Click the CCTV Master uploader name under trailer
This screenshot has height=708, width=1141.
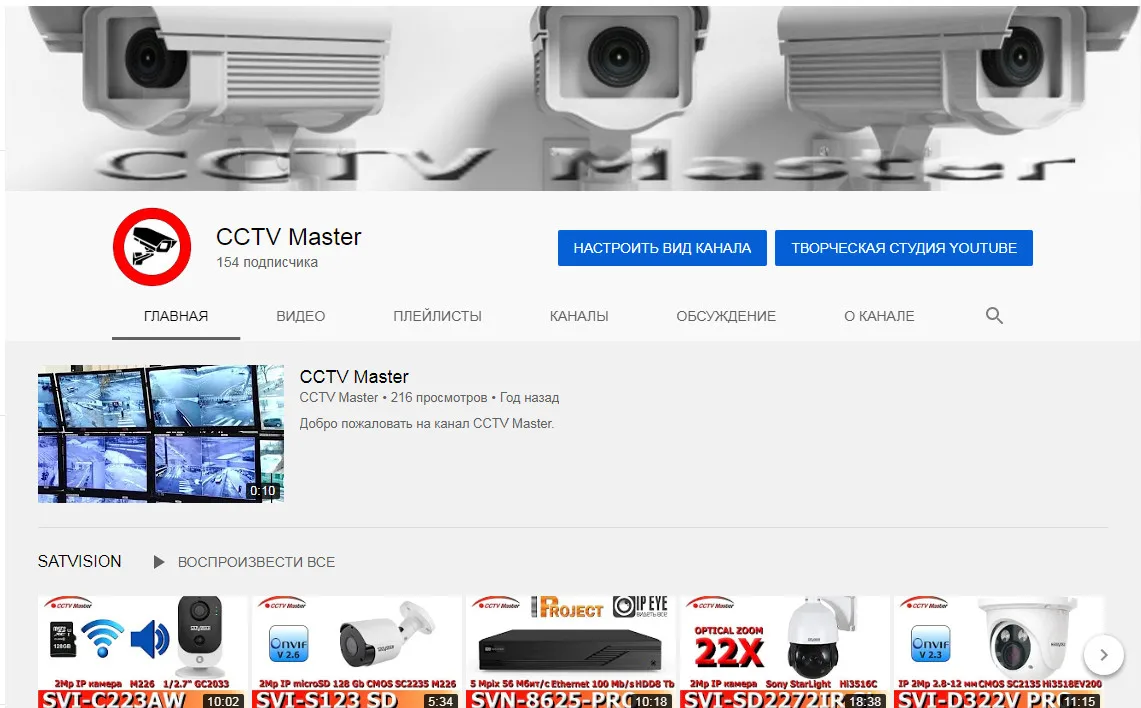click(339, 397)
